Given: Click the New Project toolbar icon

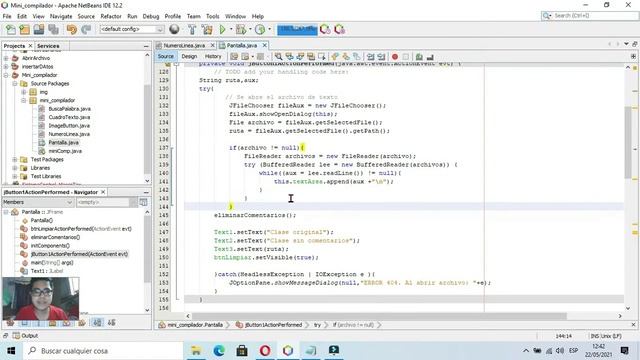Looking at the screenshot, I should (24, 29).
